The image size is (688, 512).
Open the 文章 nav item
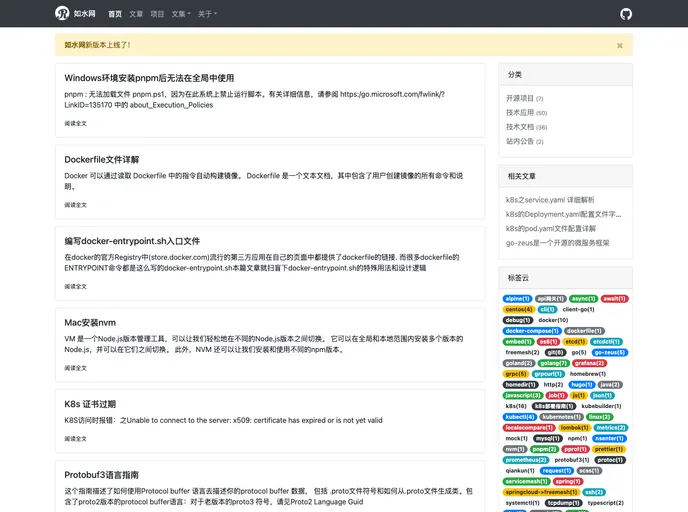(x=136, y=14)
